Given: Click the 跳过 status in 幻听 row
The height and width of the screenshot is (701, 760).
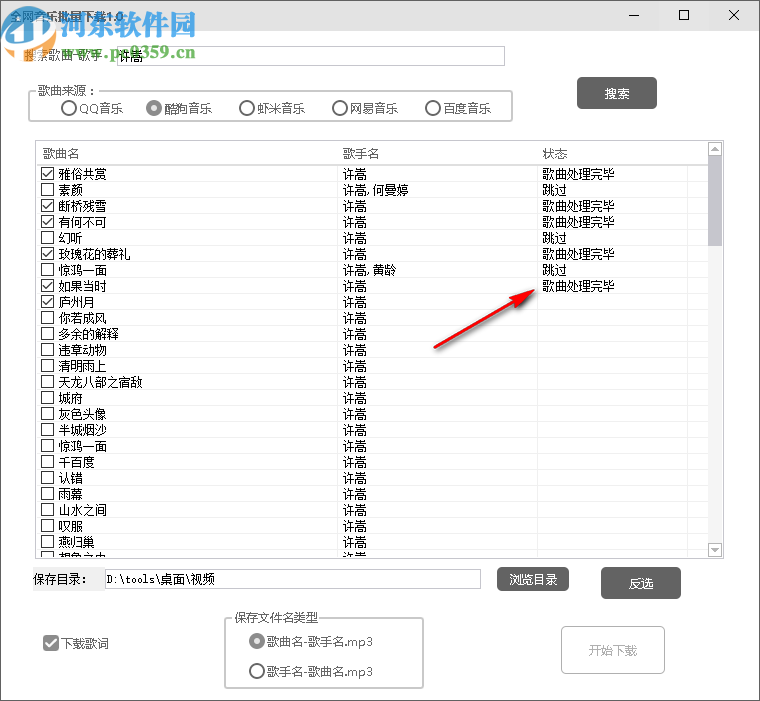Looking at the screenshot, I should pyautogui.click(x=554, y=238).
